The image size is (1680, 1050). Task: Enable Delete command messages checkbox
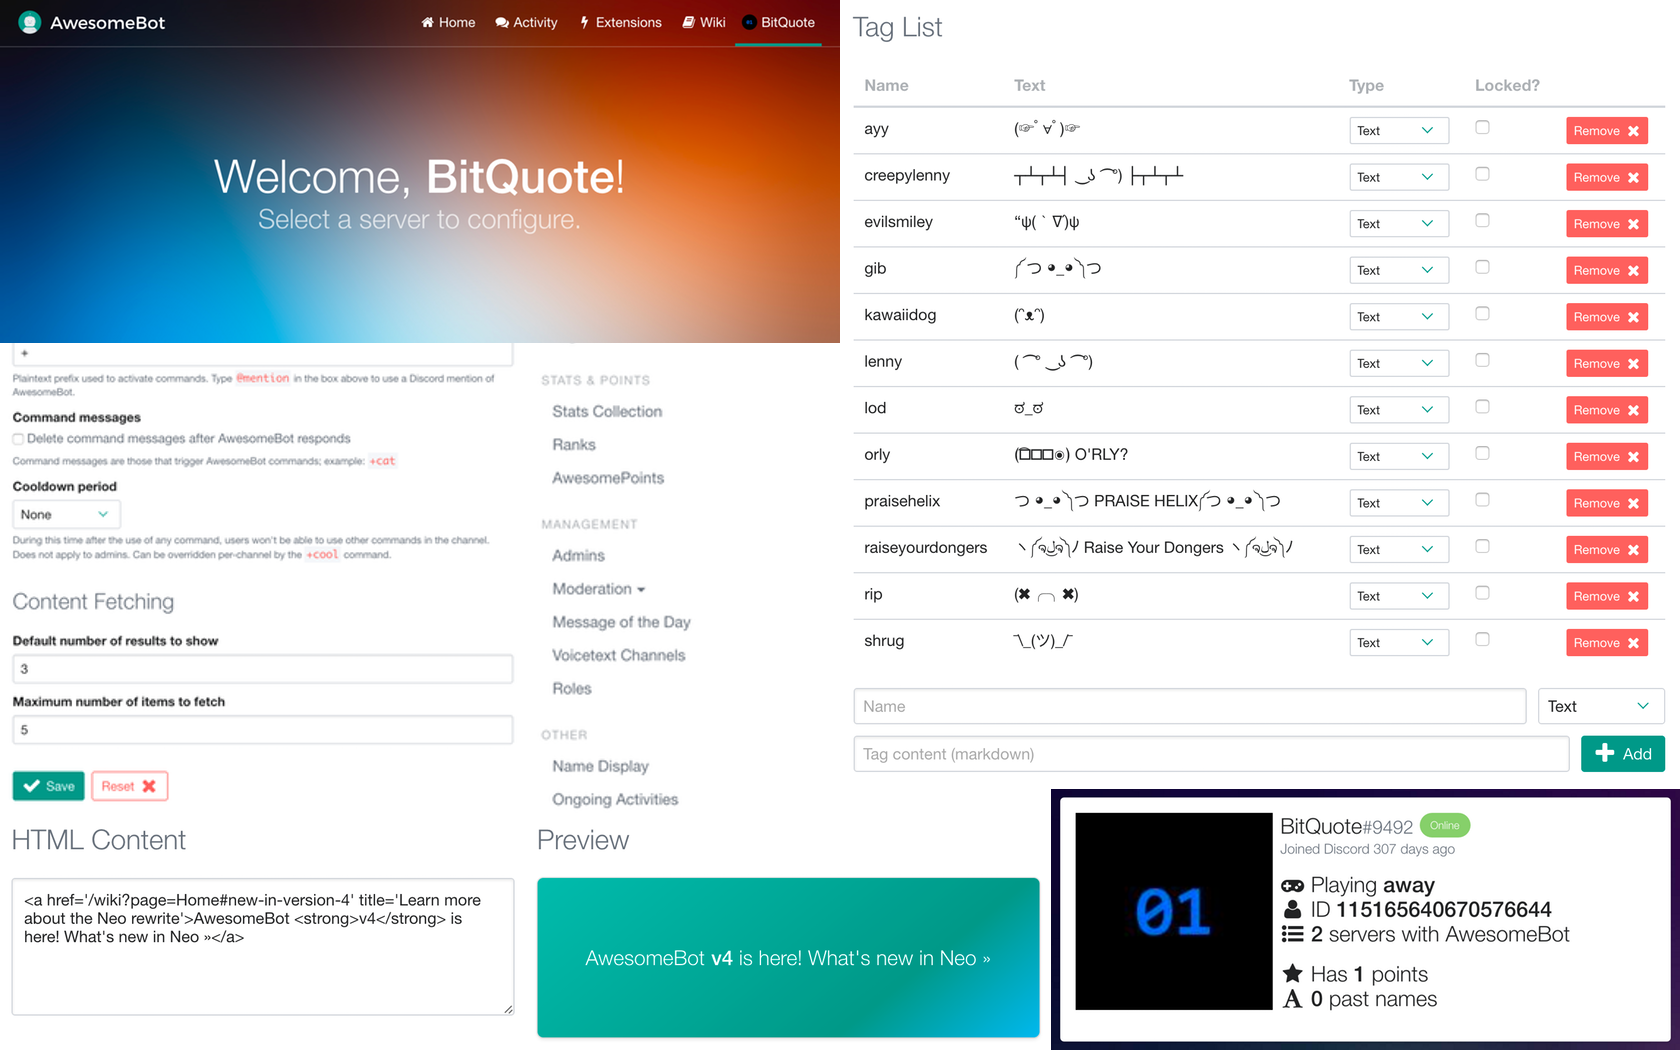pyautogui.click(x=18, y=439)
